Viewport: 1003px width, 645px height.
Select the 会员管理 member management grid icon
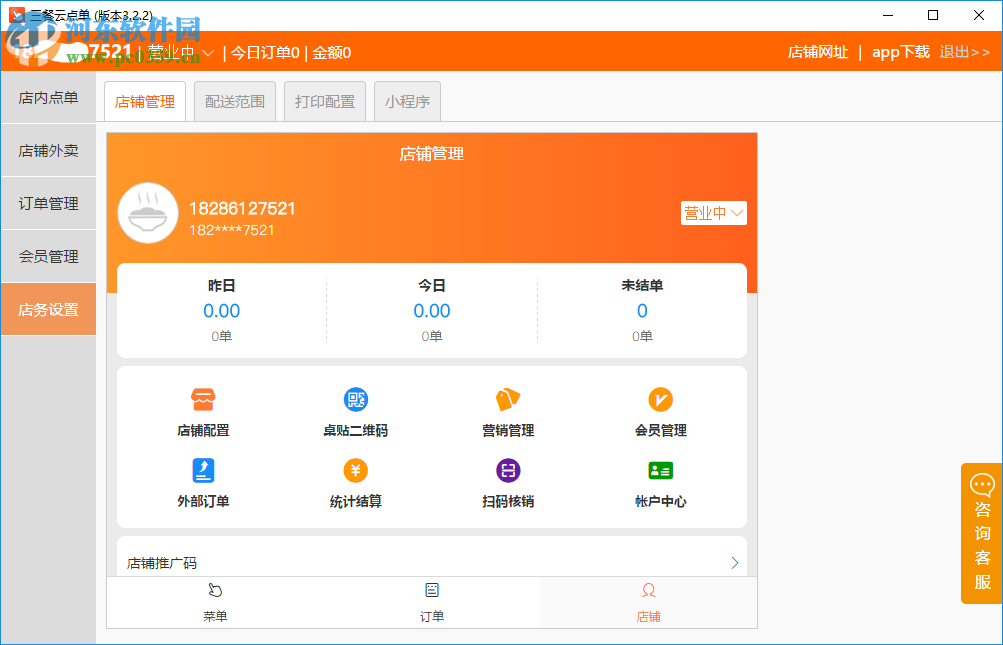click(660, 410)
